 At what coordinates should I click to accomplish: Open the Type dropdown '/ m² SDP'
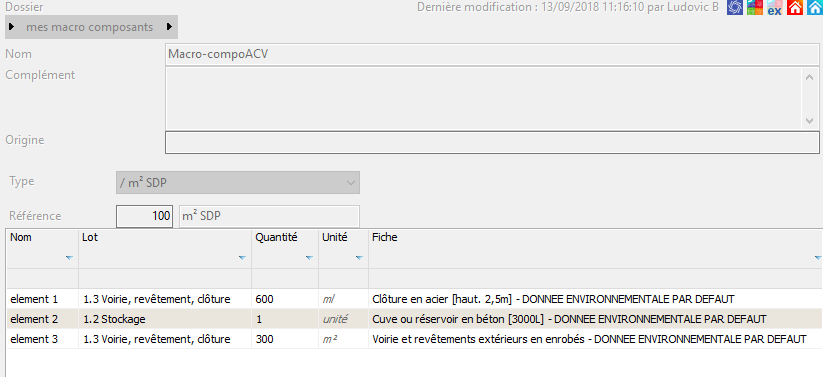point(238,182)
